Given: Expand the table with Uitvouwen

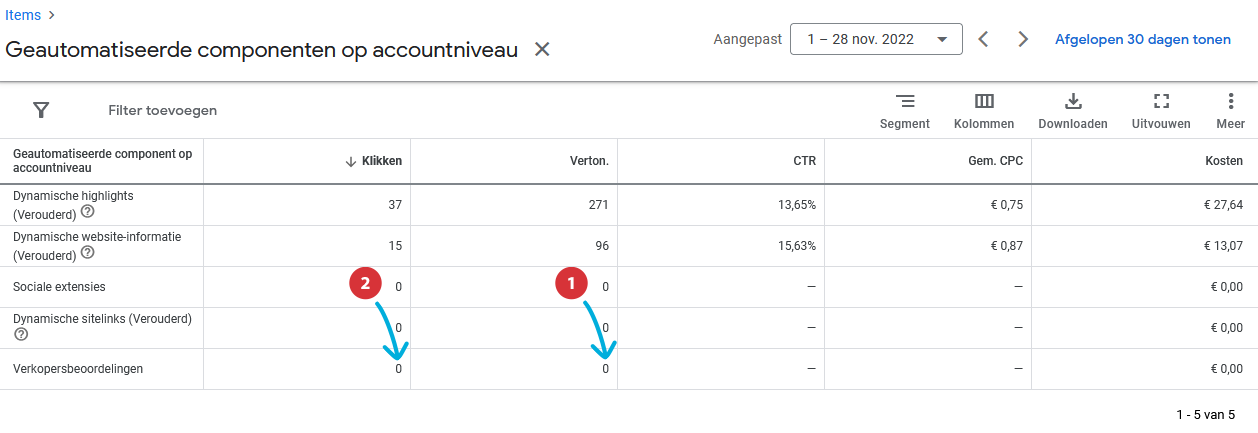Looking at the screenshot, I should [1160, 110].
